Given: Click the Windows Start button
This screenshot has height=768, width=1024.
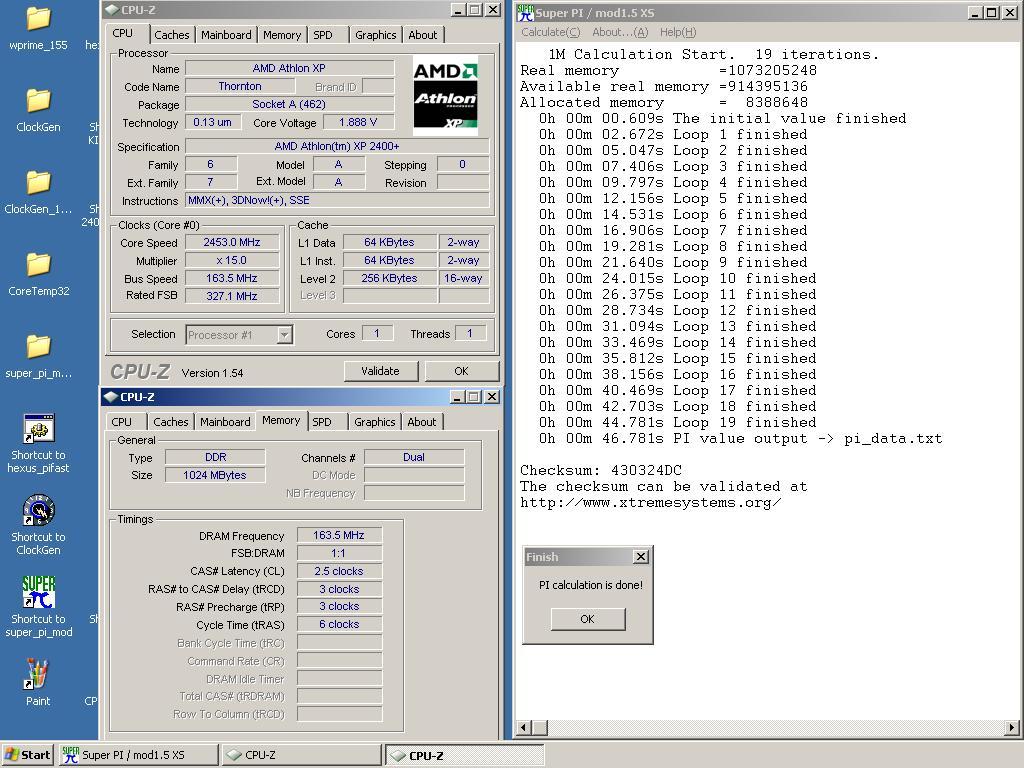Looking at the screenshot, I should 27,755.
